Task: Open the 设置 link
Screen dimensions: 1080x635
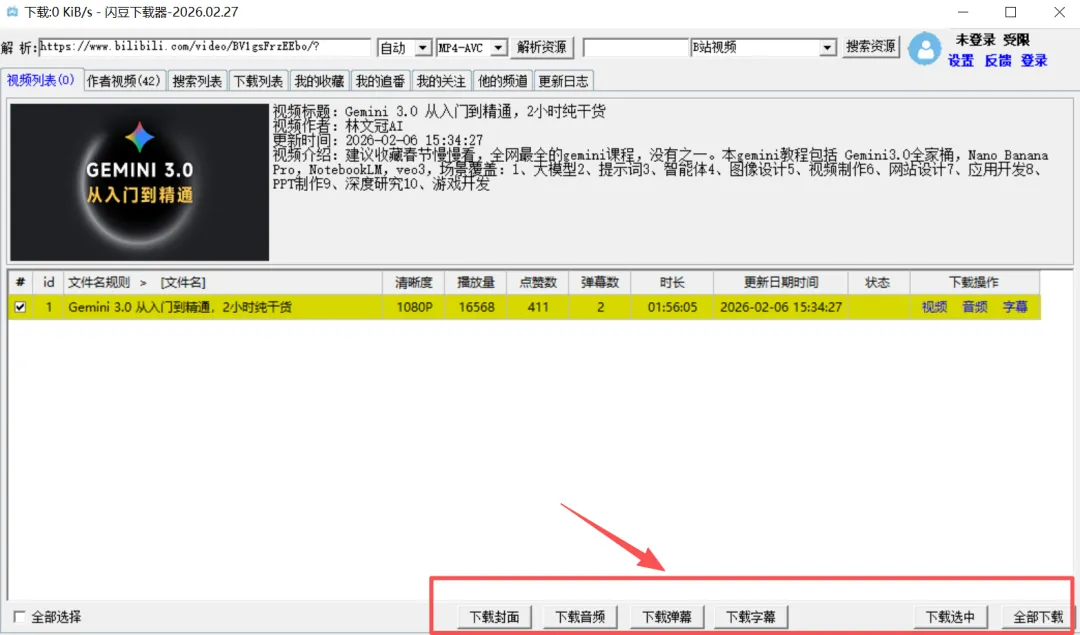Action: point(961,61)
